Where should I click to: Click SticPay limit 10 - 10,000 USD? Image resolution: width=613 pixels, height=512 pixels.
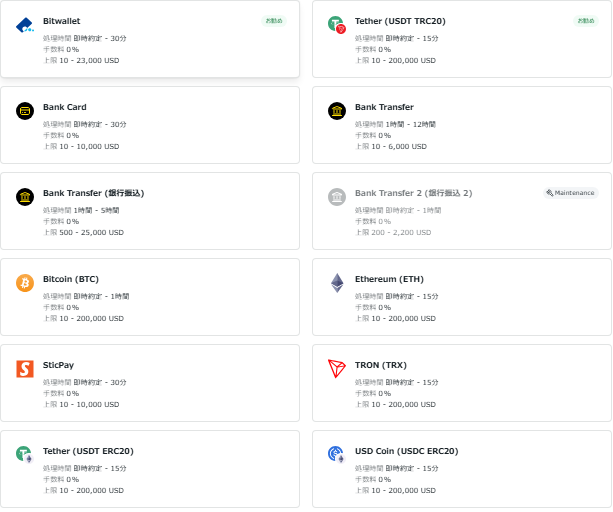81,405
